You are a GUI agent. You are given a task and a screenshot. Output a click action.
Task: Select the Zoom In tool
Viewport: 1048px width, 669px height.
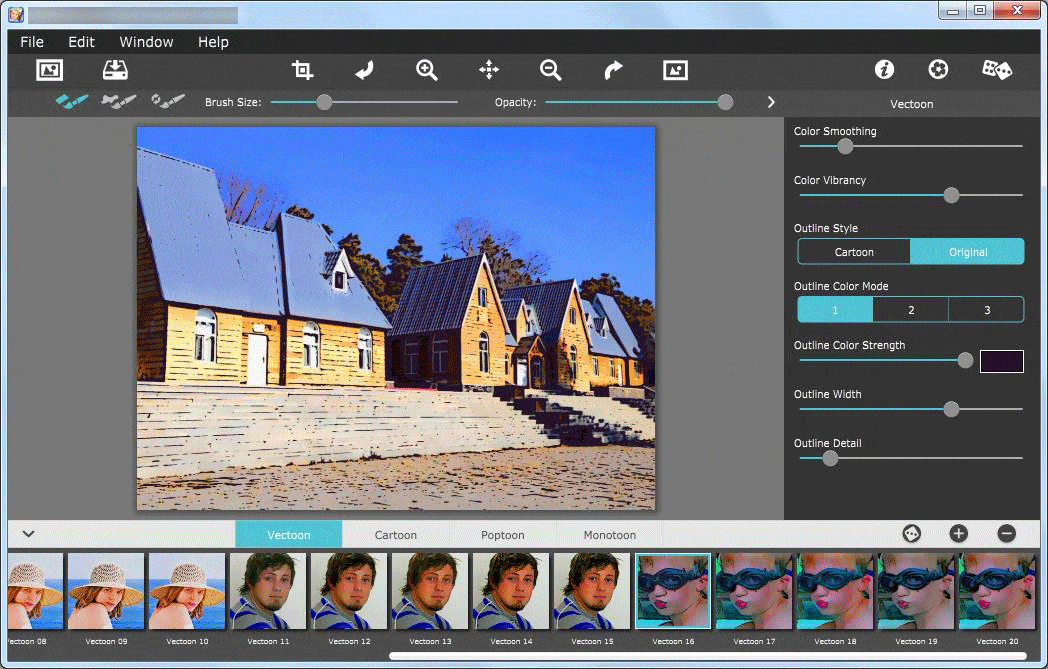[426, 70]
